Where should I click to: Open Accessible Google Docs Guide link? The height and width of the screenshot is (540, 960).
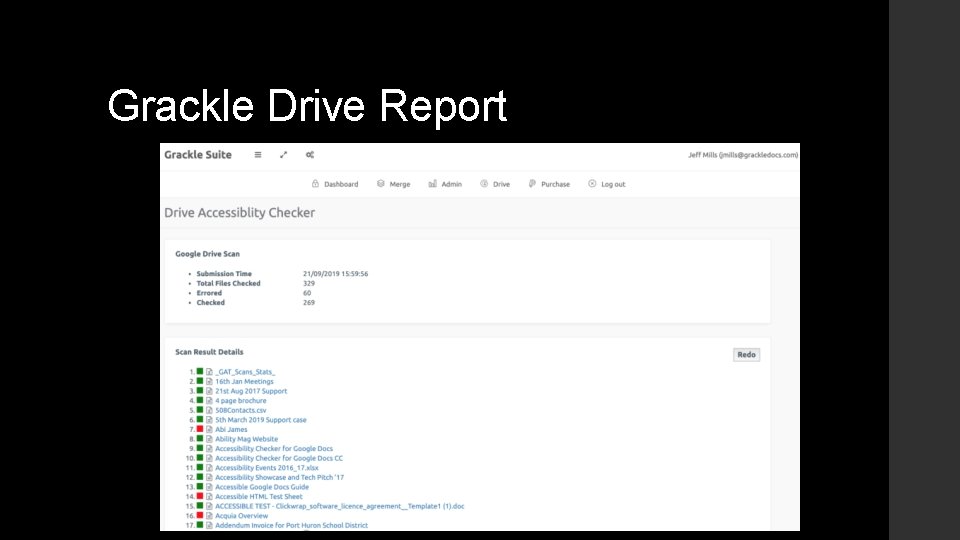(262, 487)
